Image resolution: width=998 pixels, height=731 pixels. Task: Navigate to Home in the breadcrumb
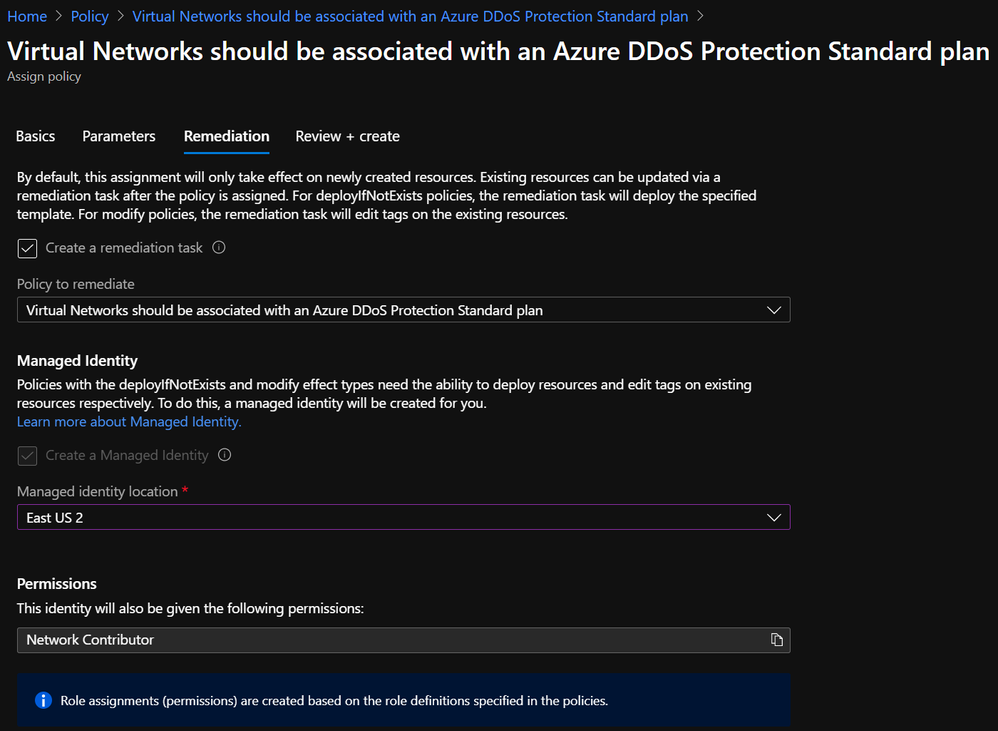pos(27,17)
